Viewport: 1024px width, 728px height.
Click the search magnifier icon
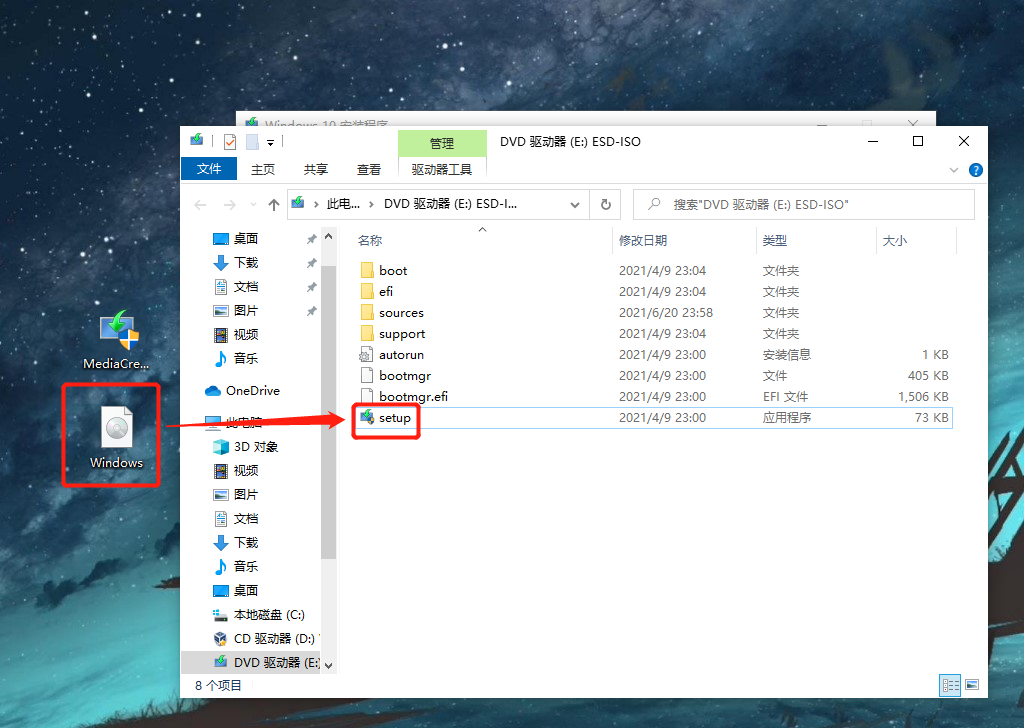pyautogui.click(x=654, y=204)
